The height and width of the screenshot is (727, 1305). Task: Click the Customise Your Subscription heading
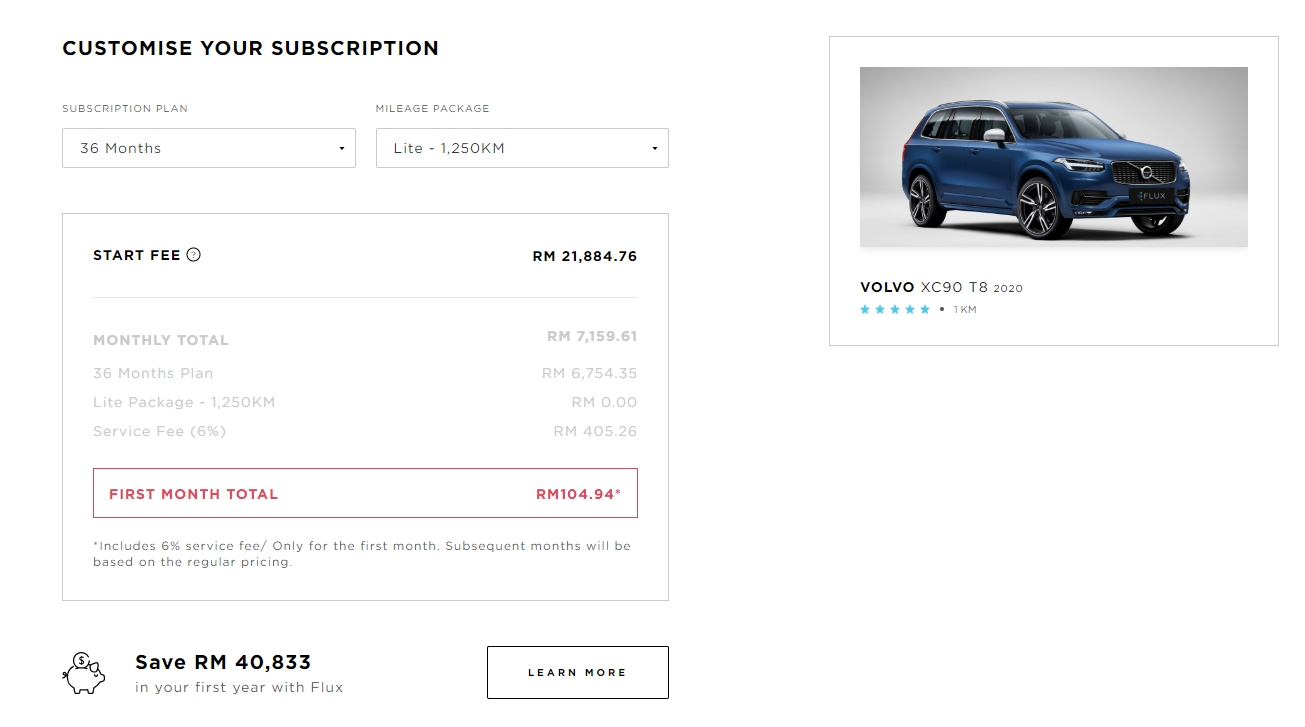(x=250, y=48)
